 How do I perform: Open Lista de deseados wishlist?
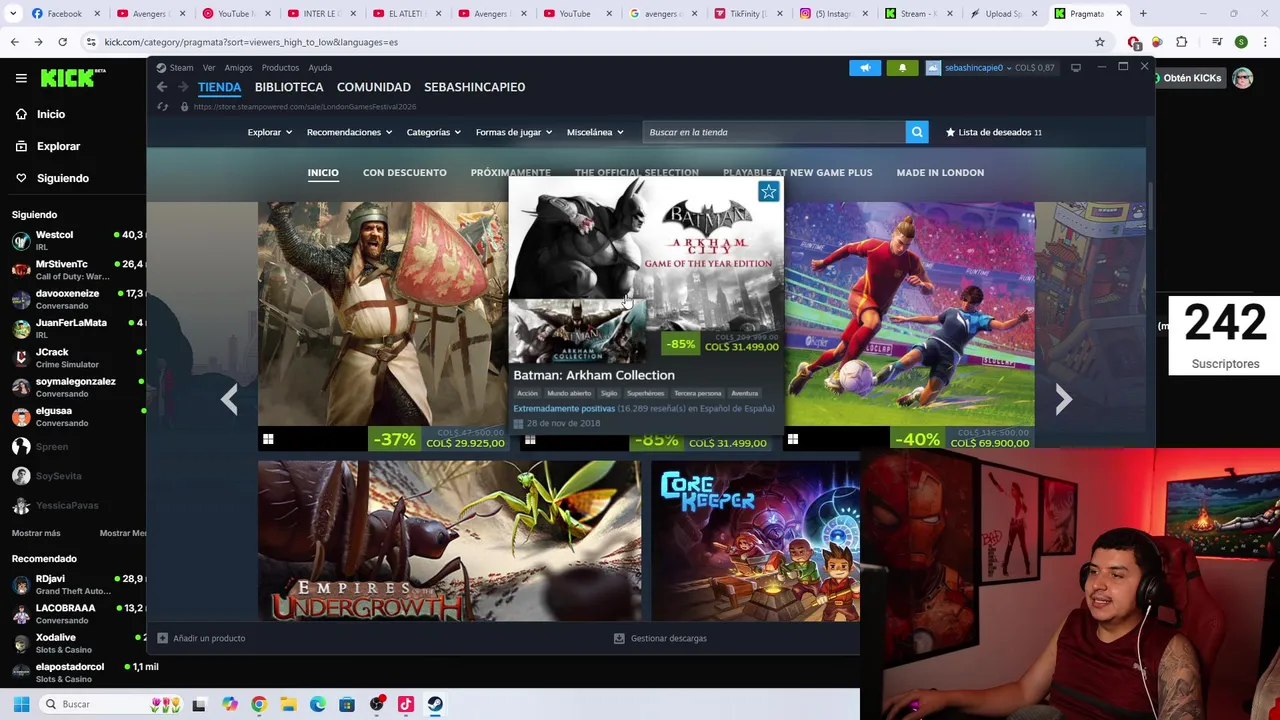994,132
